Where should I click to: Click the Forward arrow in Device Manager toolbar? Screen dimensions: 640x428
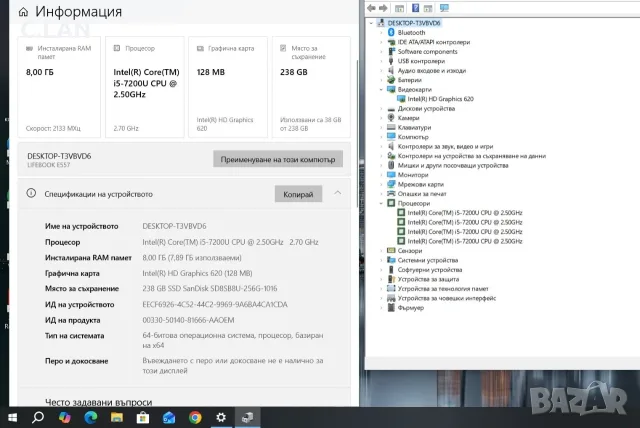tap(383, 8)
